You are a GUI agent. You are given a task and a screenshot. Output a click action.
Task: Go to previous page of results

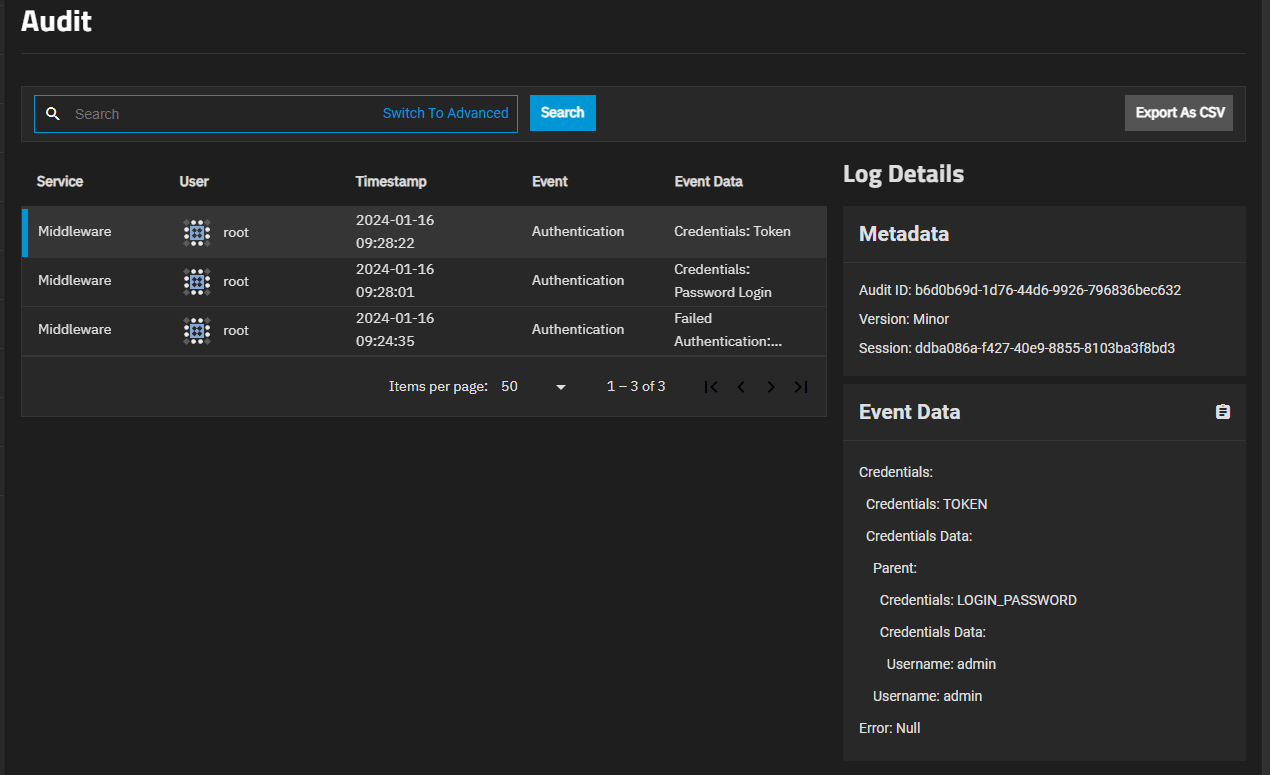pos(741,387)
